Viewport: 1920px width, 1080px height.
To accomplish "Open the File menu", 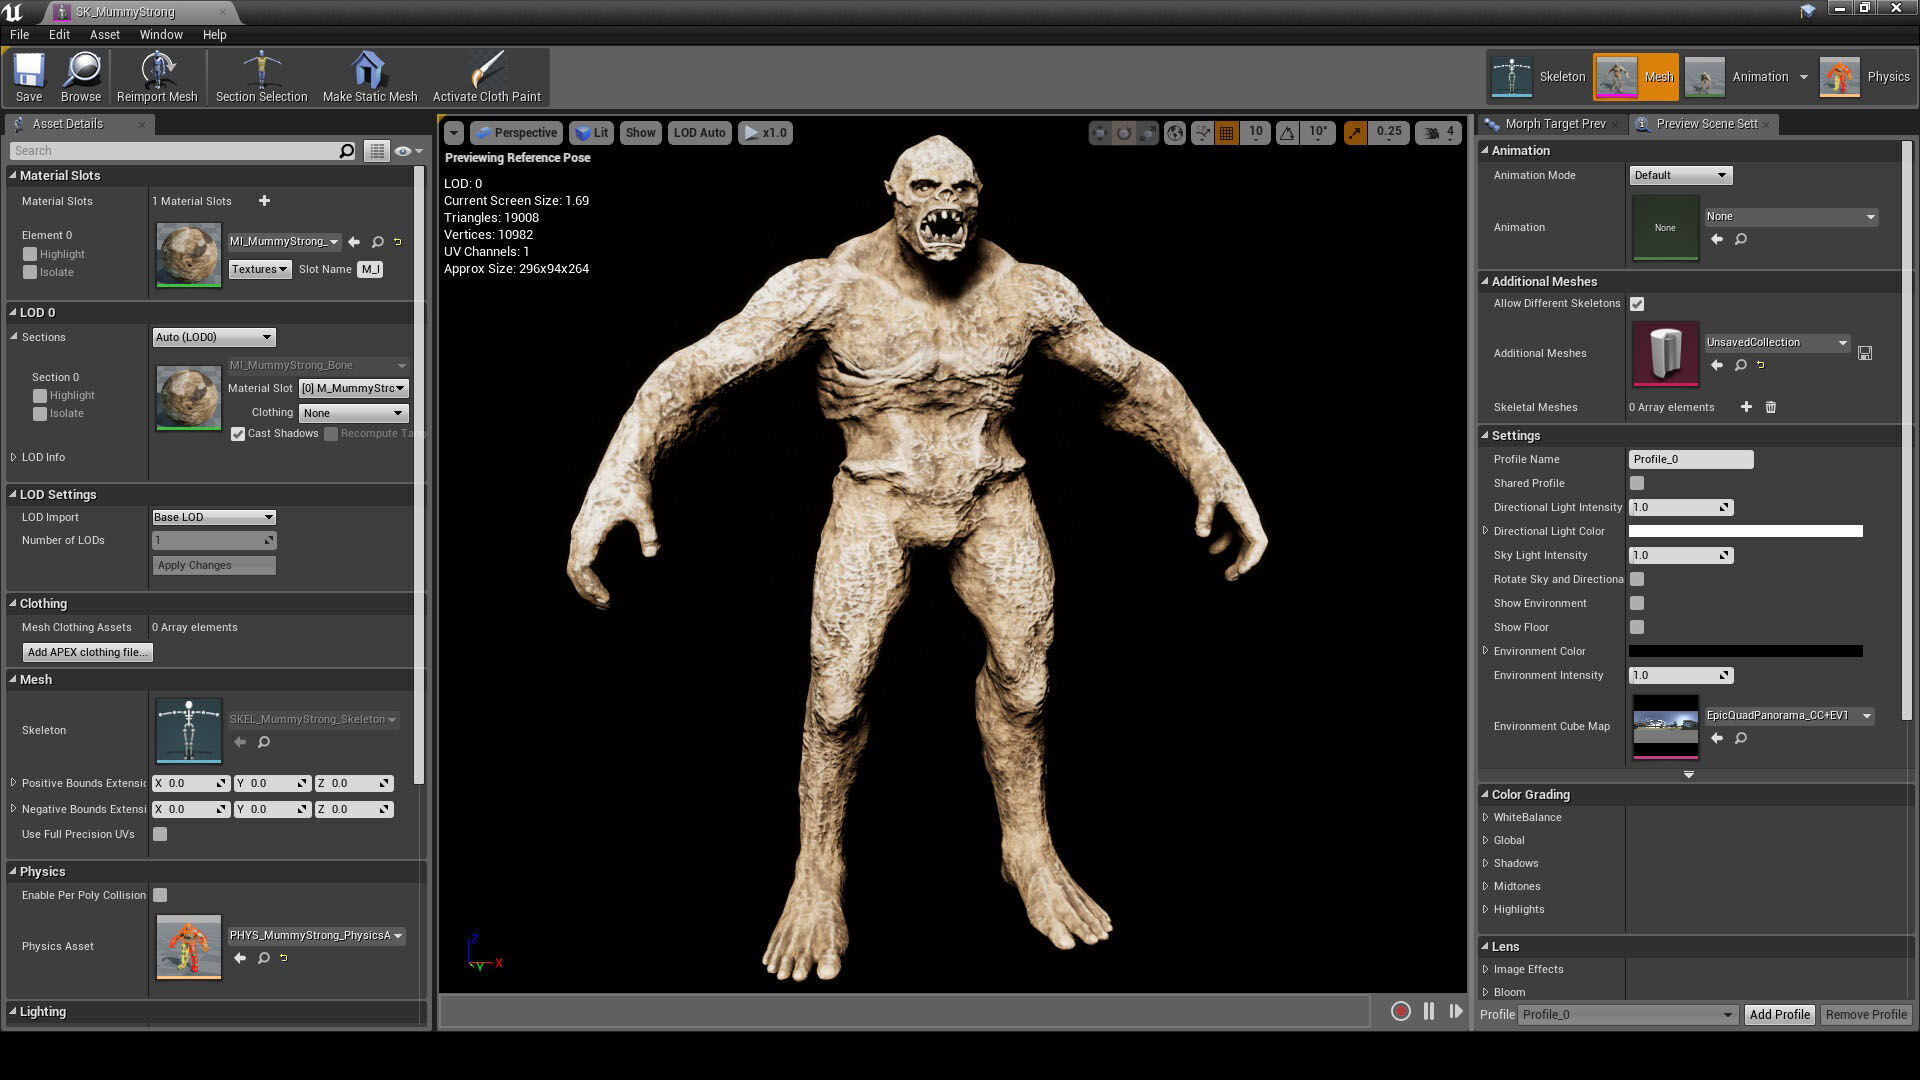I will coord(19,34).
